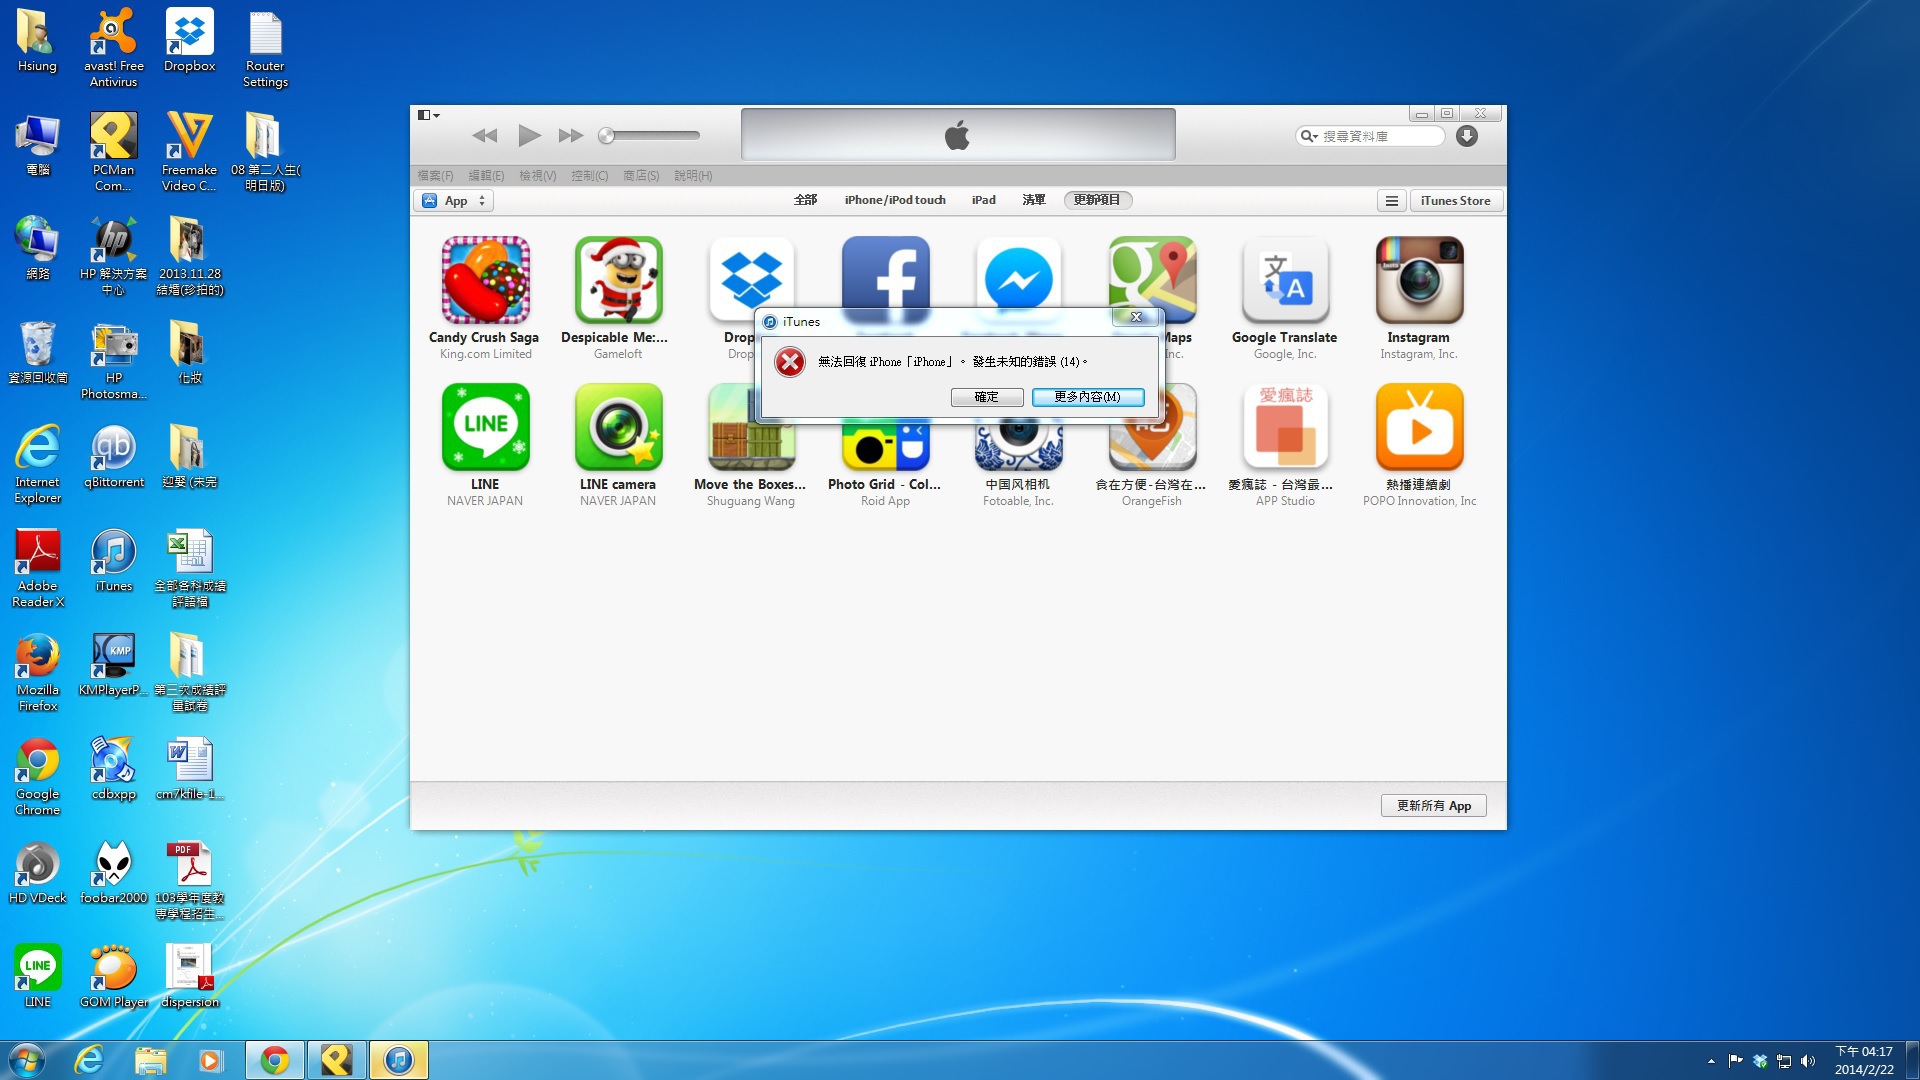Click the 愛瘋誌 app icon

point(1285,427)
